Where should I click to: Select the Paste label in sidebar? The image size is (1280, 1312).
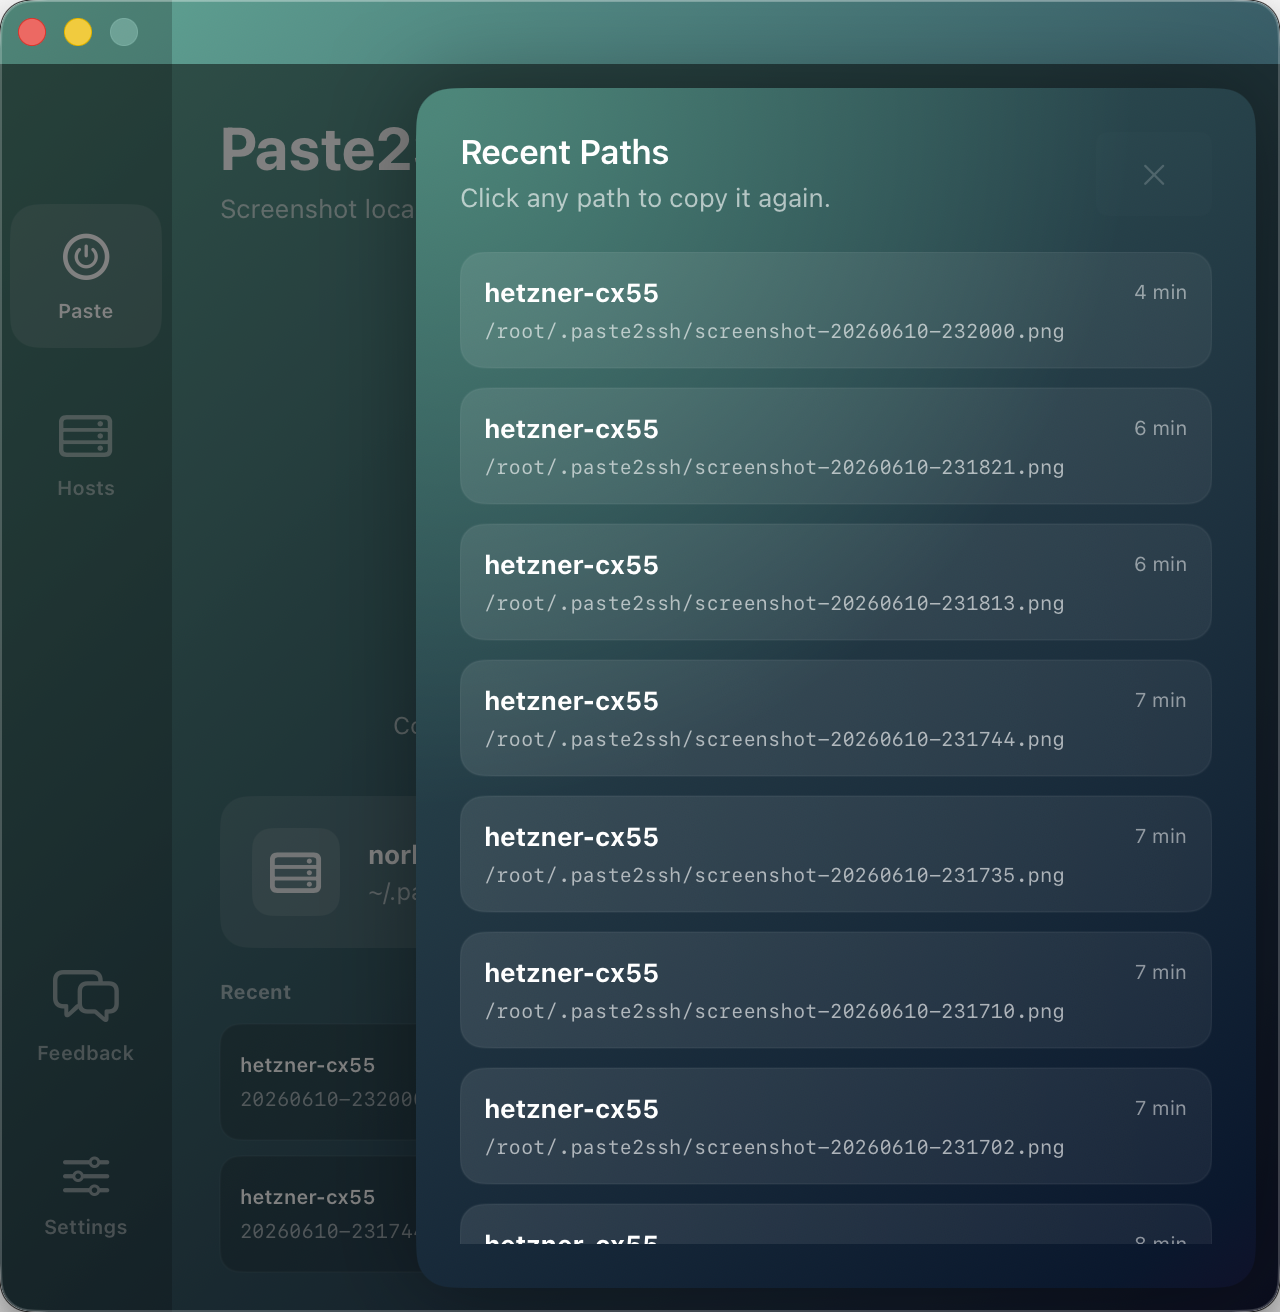coord(86,311)
